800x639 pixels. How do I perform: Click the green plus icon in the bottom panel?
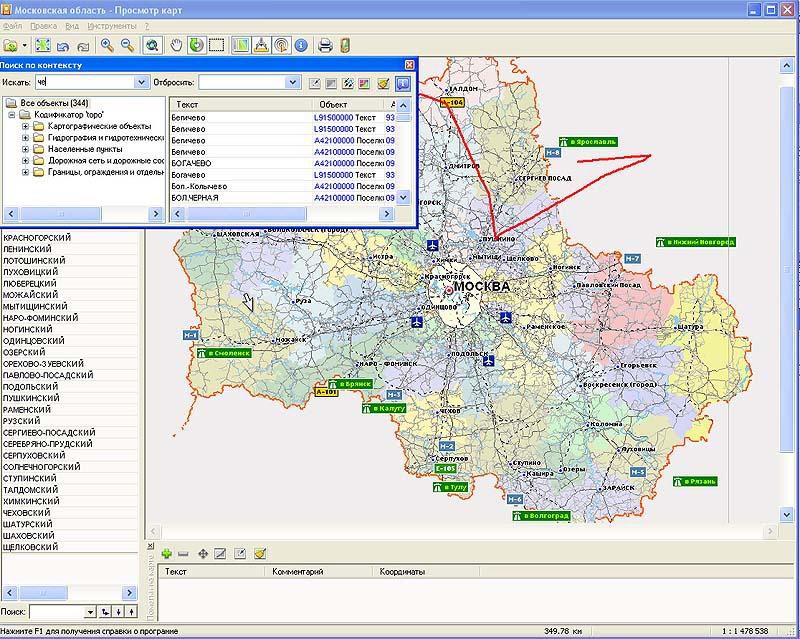166,553
